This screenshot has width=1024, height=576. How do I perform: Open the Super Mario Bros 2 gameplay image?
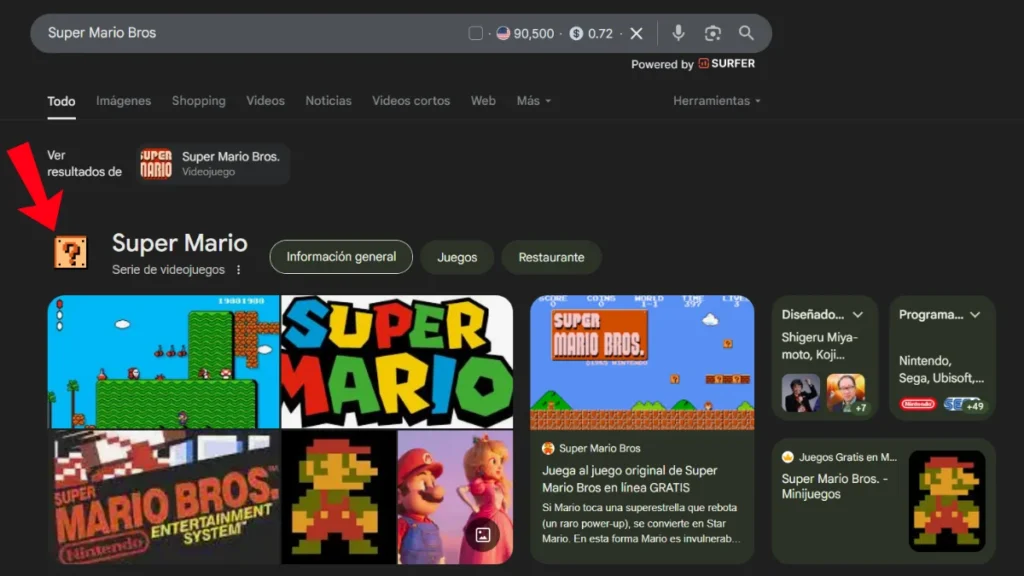tap(163, 362)
